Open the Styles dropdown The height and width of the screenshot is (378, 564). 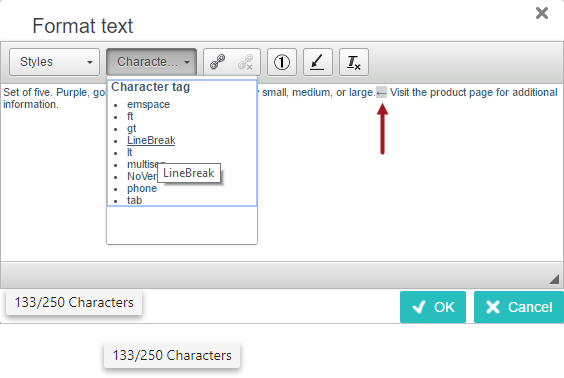(x=54, y=62)
